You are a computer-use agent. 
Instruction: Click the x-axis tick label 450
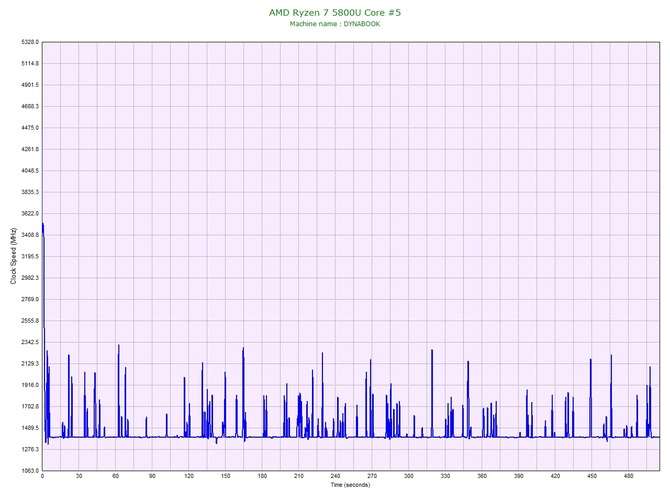[592, 476]
